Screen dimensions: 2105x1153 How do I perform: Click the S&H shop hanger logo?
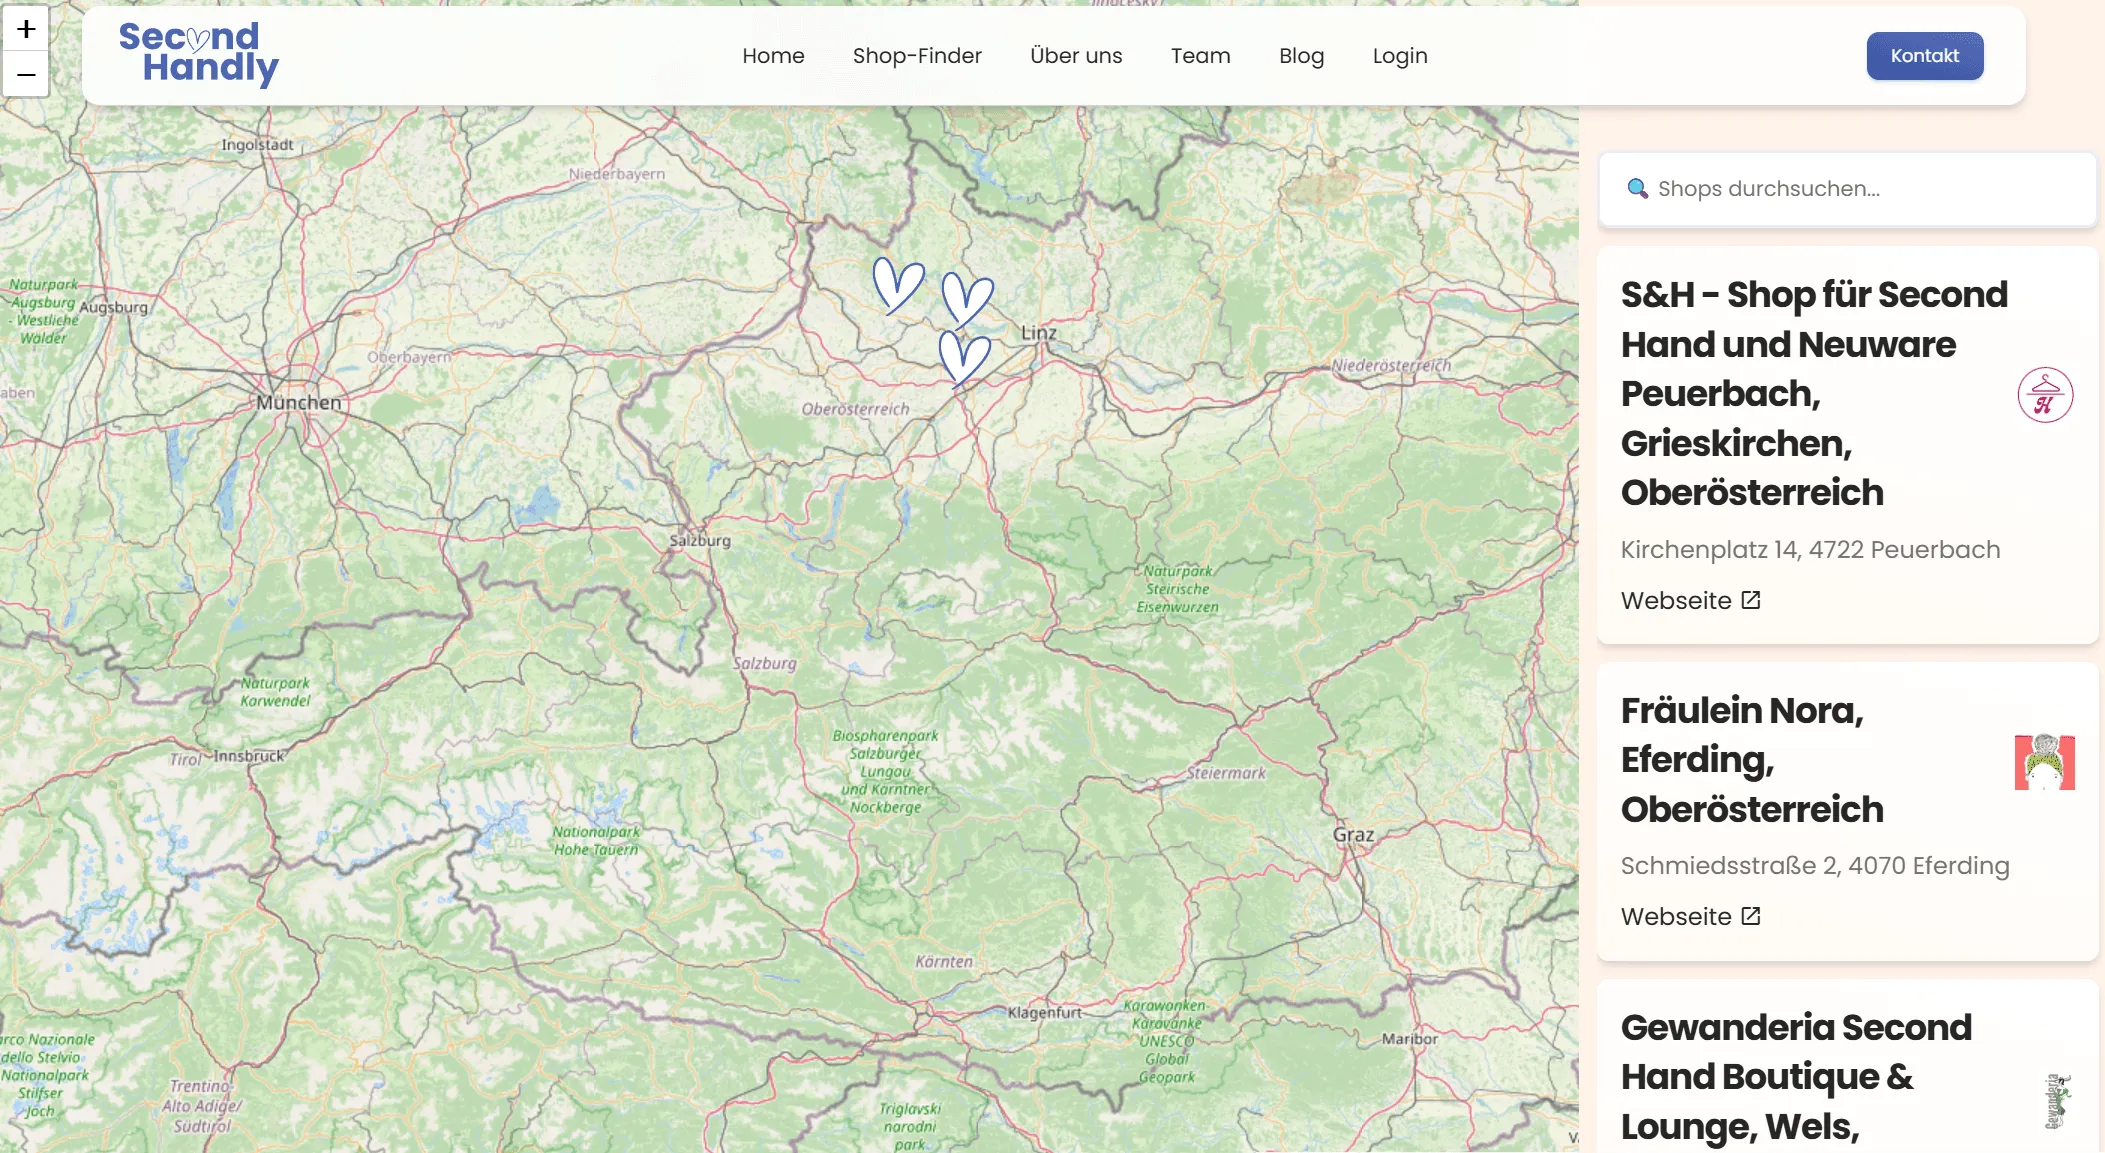pyautogui.click(x=2044, y=395)
